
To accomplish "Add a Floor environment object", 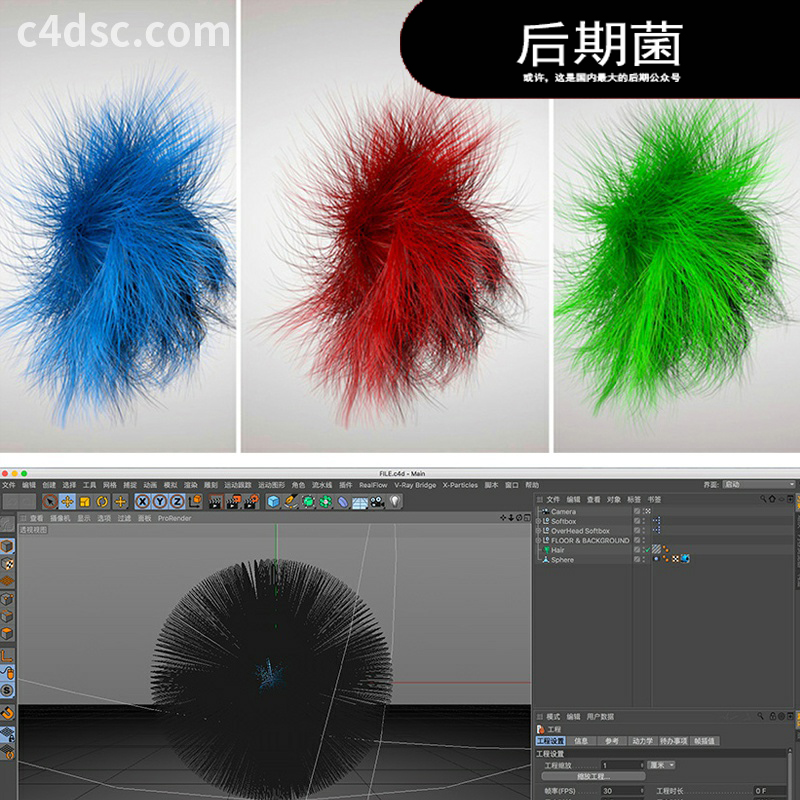I will point(360,503).
